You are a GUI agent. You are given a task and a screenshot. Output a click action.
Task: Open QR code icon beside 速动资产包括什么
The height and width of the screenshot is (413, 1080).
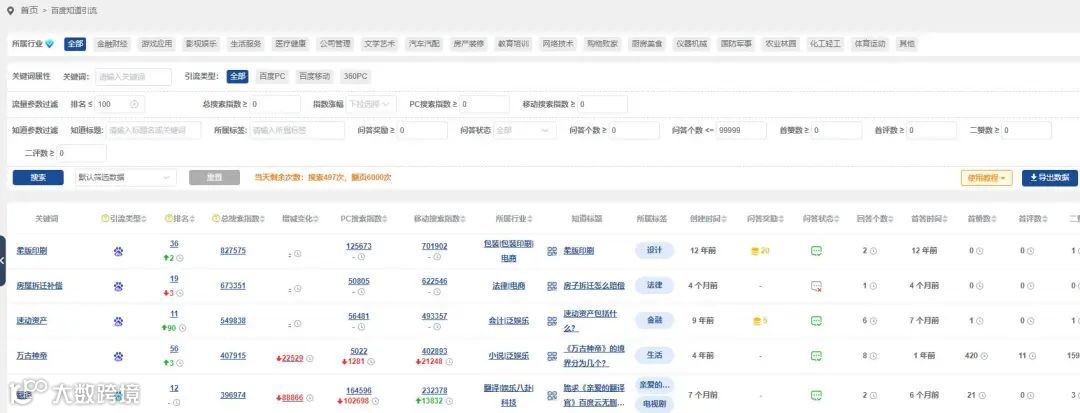point(552,321)
